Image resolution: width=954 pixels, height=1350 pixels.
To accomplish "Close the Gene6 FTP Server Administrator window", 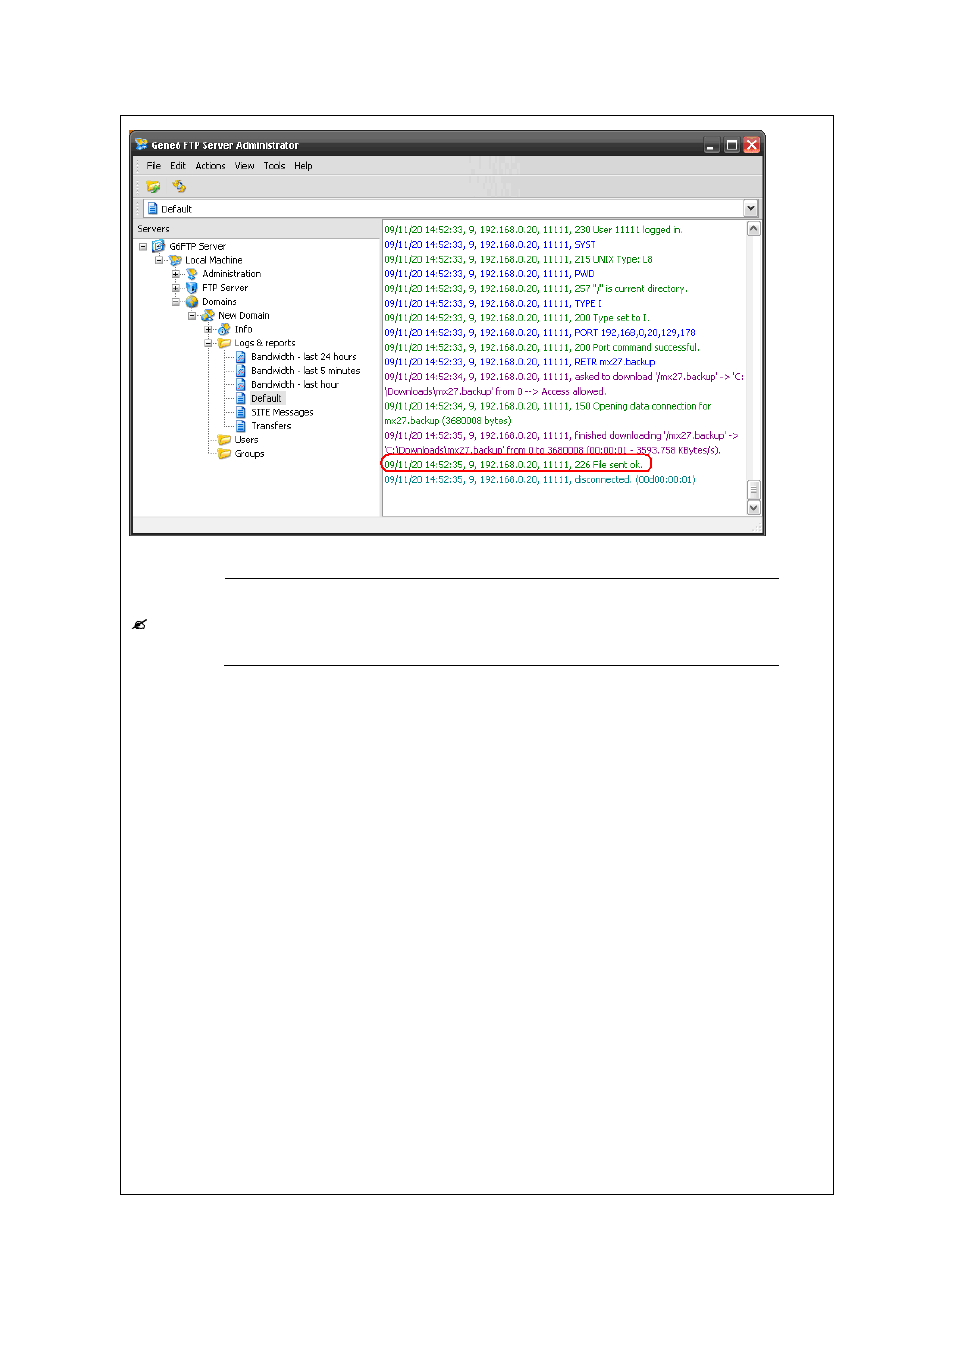I will click(752, 145).
